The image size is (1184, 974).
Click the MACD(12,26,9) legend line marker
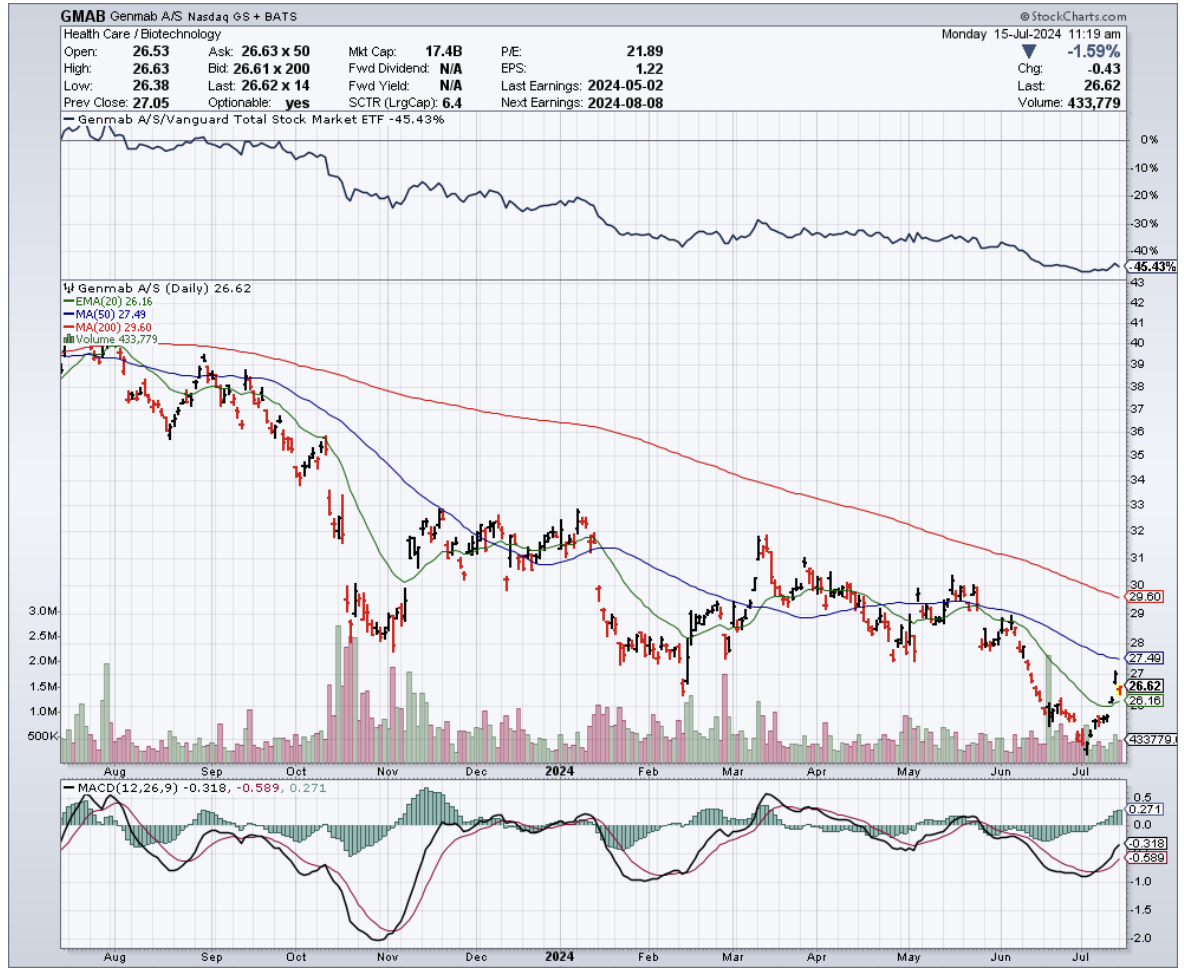[68, 788]
